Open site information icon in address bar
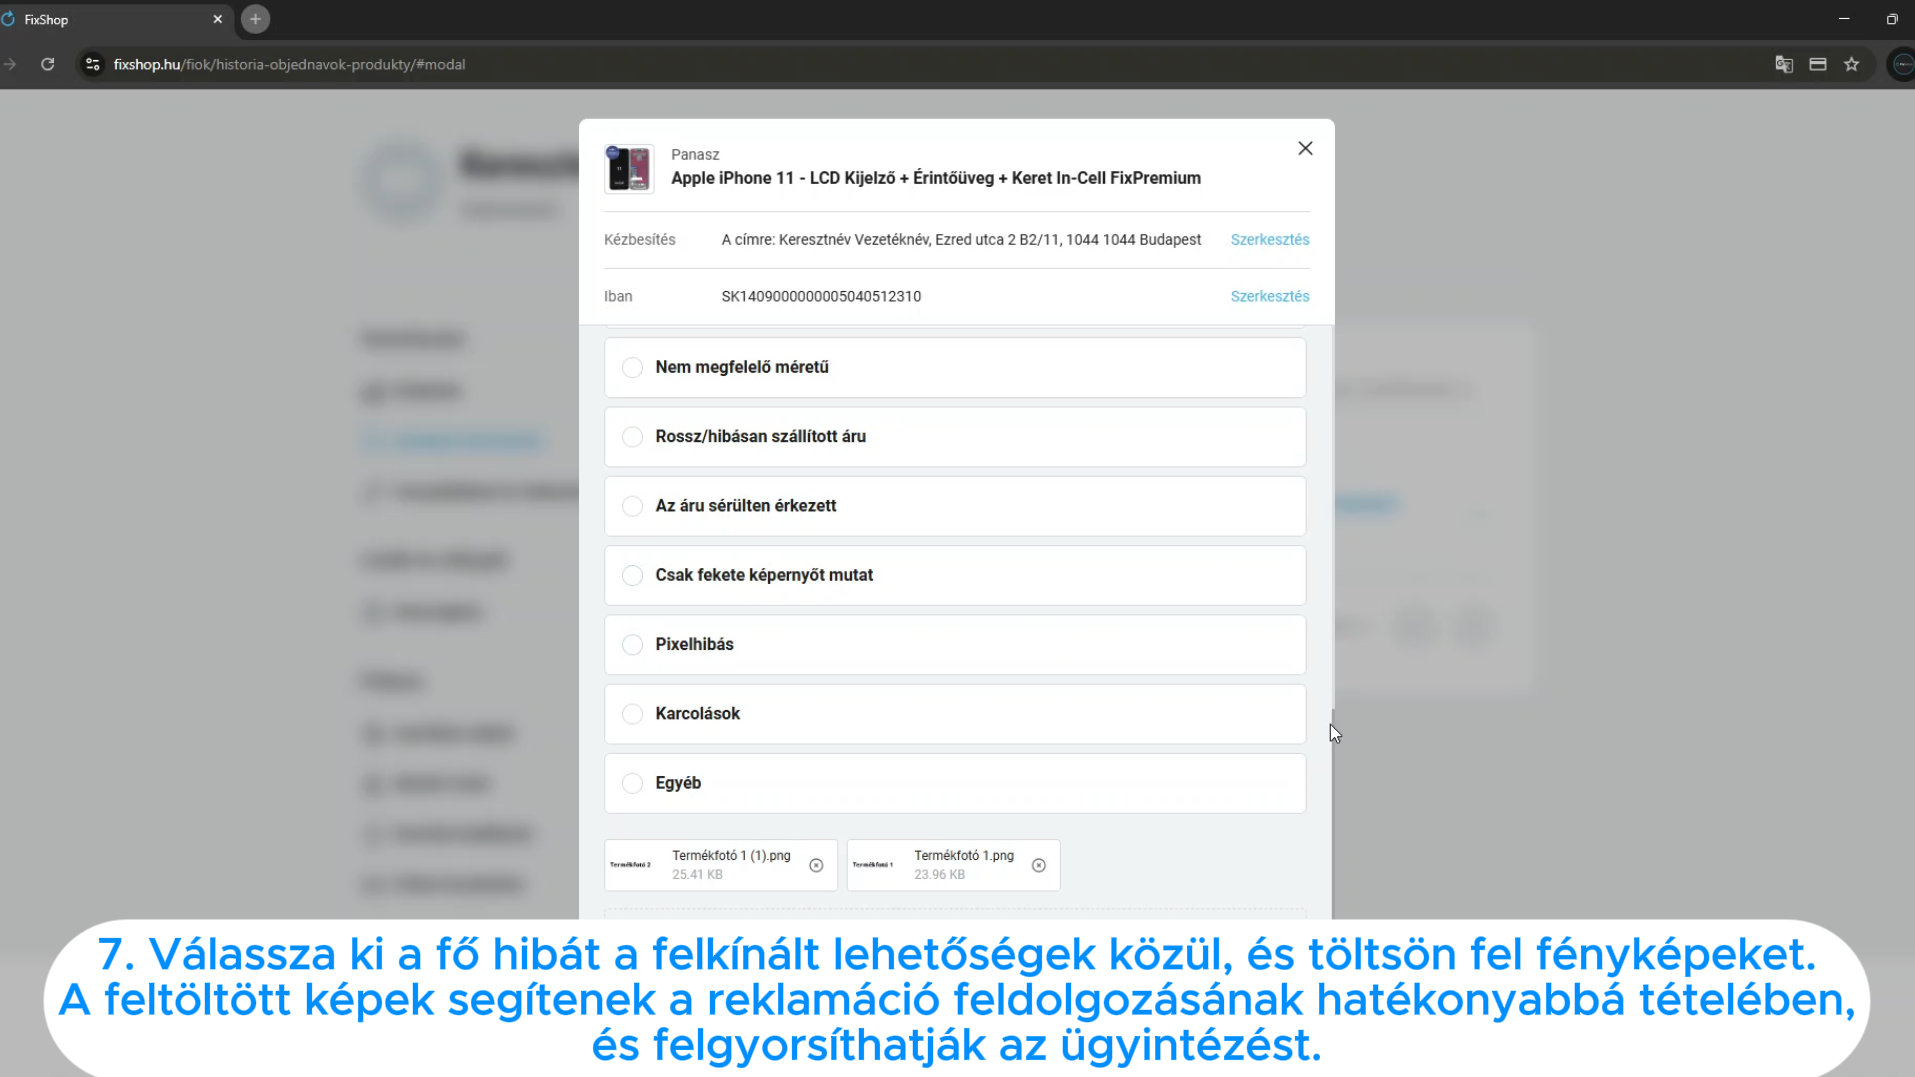The height and width of the screenshot is (1077, 1915). (x=93, y=64)
